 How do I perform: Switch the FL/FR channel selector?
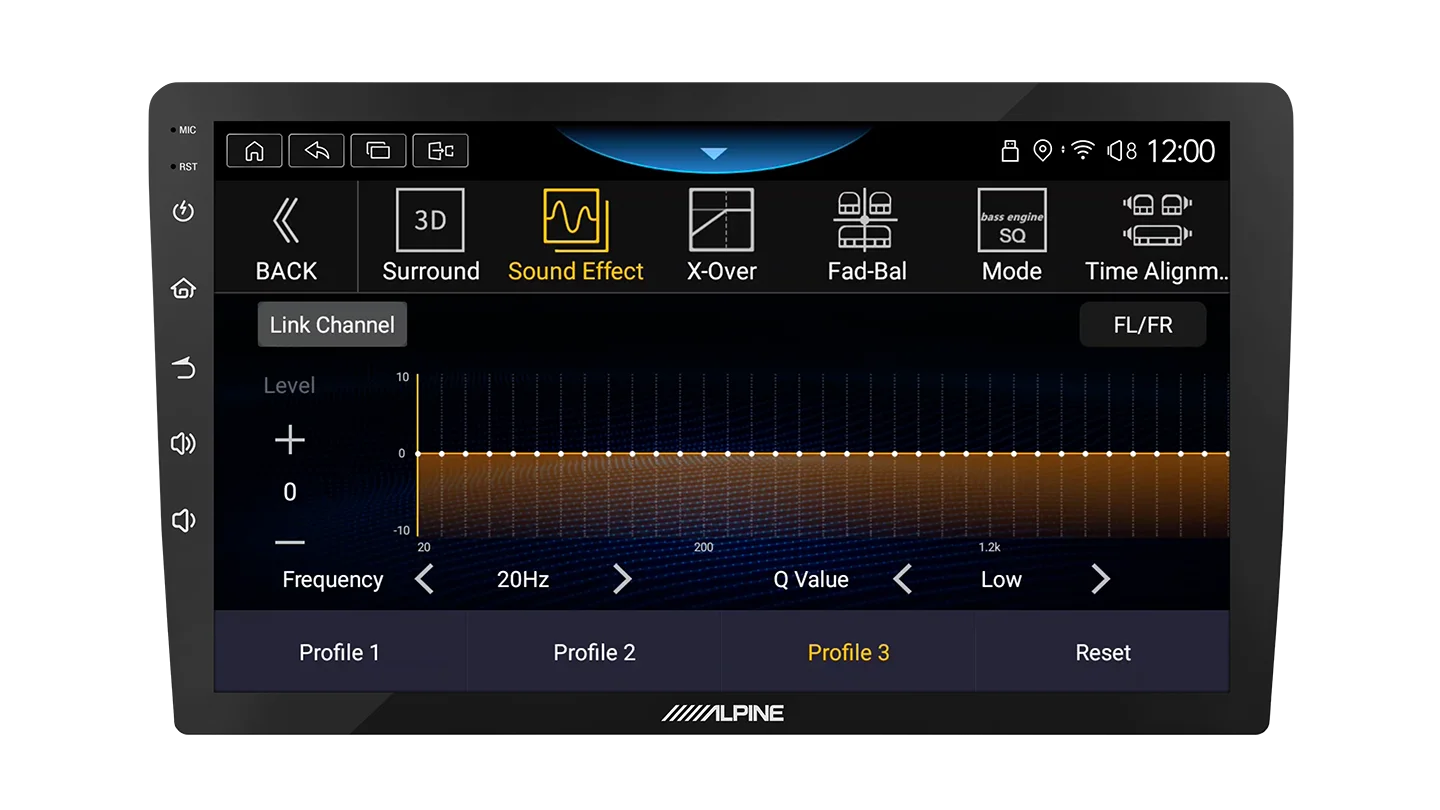tap(1143, 325)
